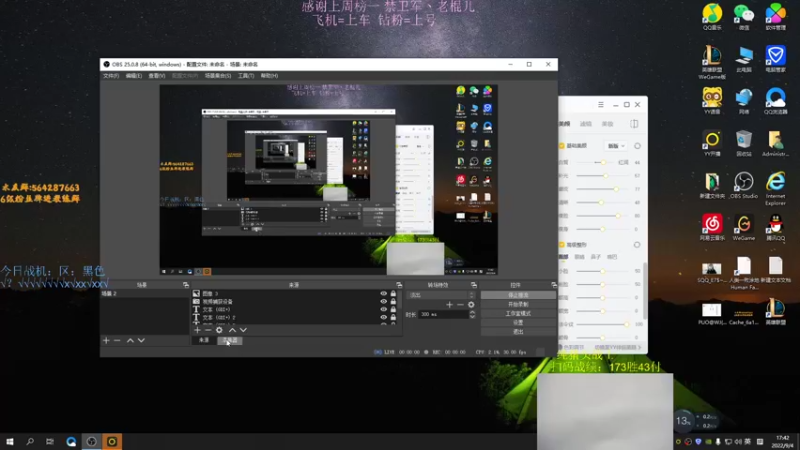This screenshot has width=800, height=450.
Task: Toggle visibility eye of 图像 3 source
Action: click(383, 294)
